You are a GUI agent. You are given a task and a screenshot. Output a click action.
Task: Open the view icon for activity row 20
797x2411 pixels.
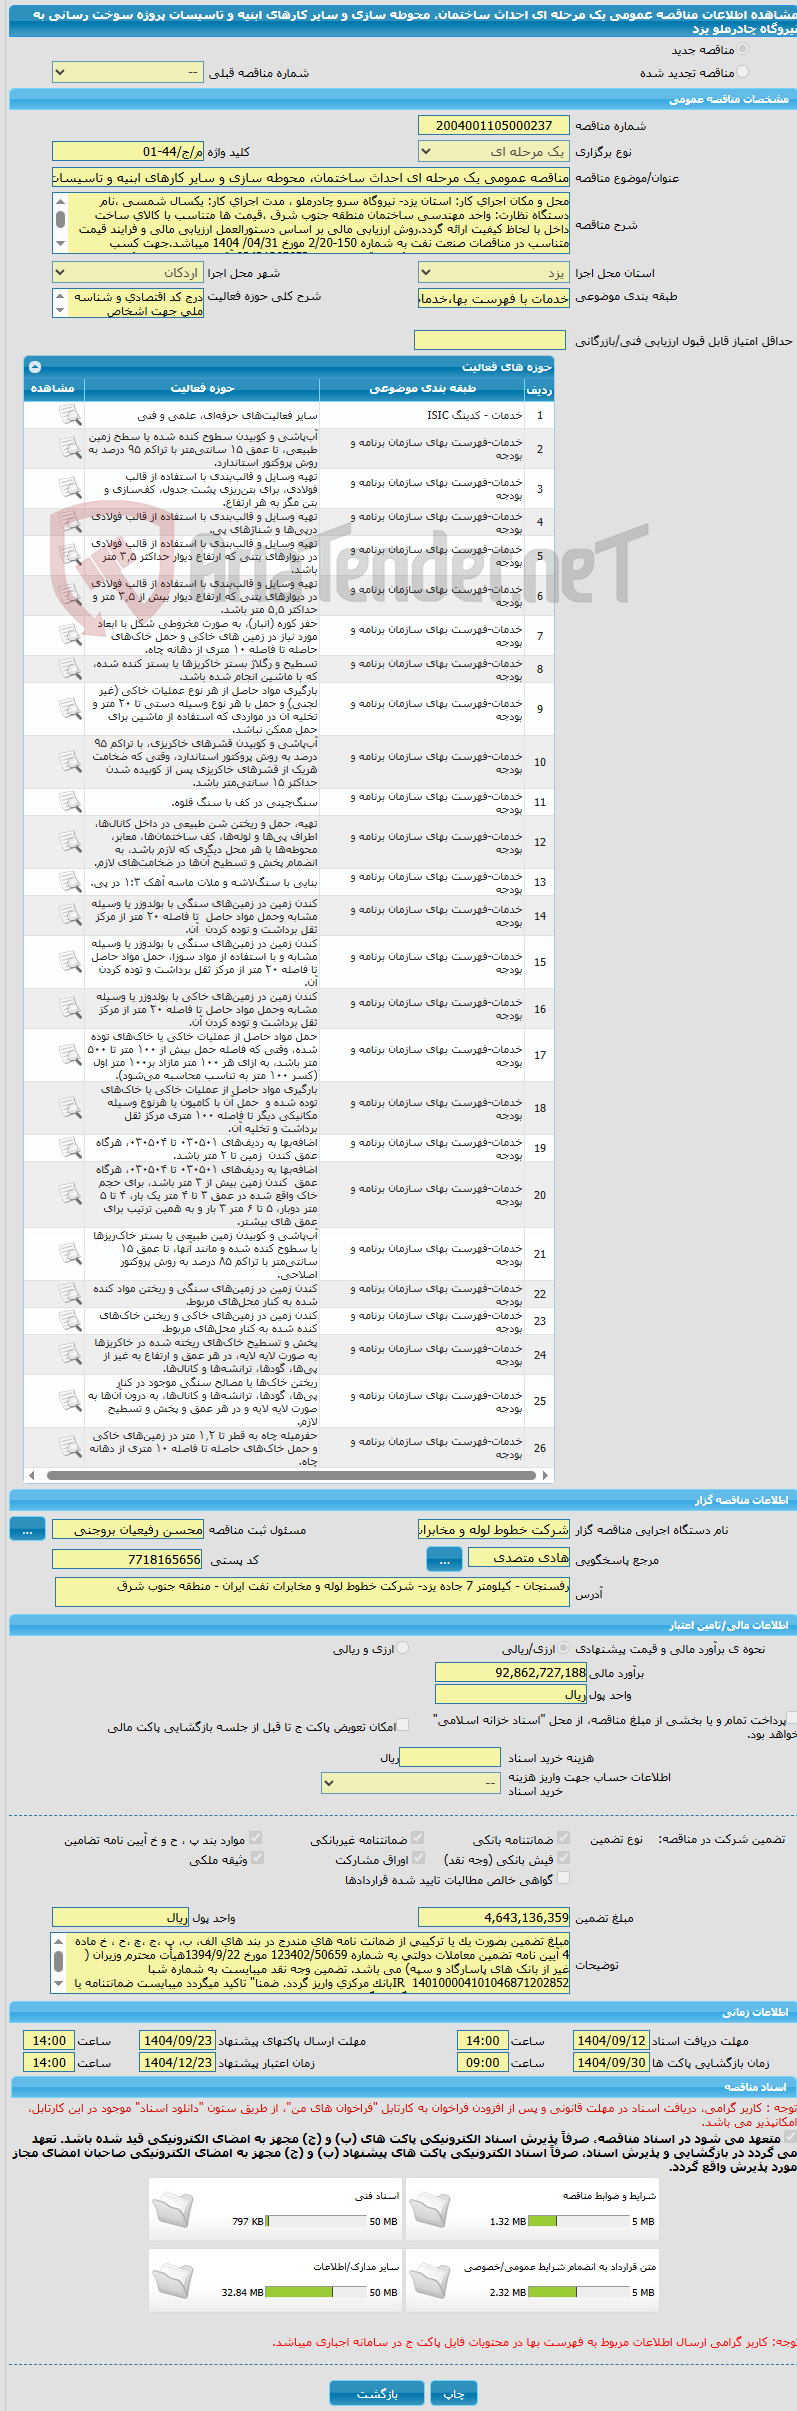[x=69, y=1194]
